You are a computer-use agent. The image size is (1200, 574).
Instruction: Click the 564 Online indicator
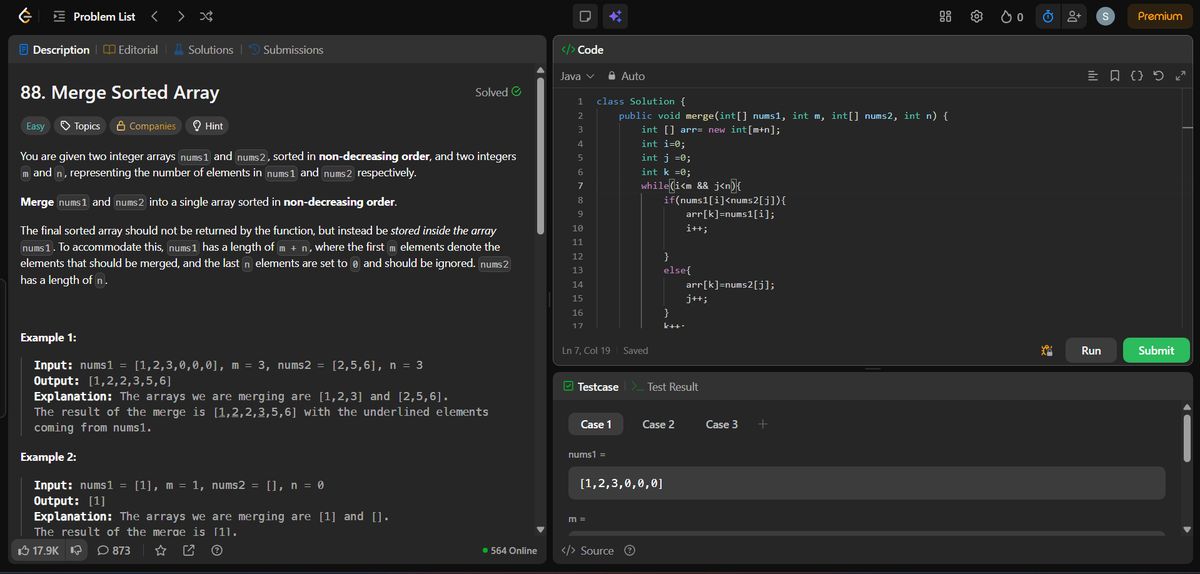point(509,551)
